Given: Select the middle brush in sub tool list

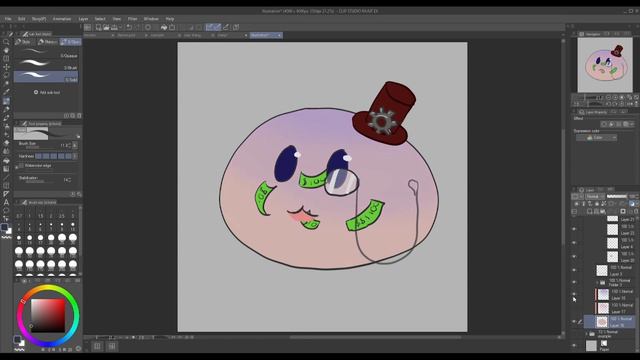Looking at the screenshot, I should tap(46, 64).
